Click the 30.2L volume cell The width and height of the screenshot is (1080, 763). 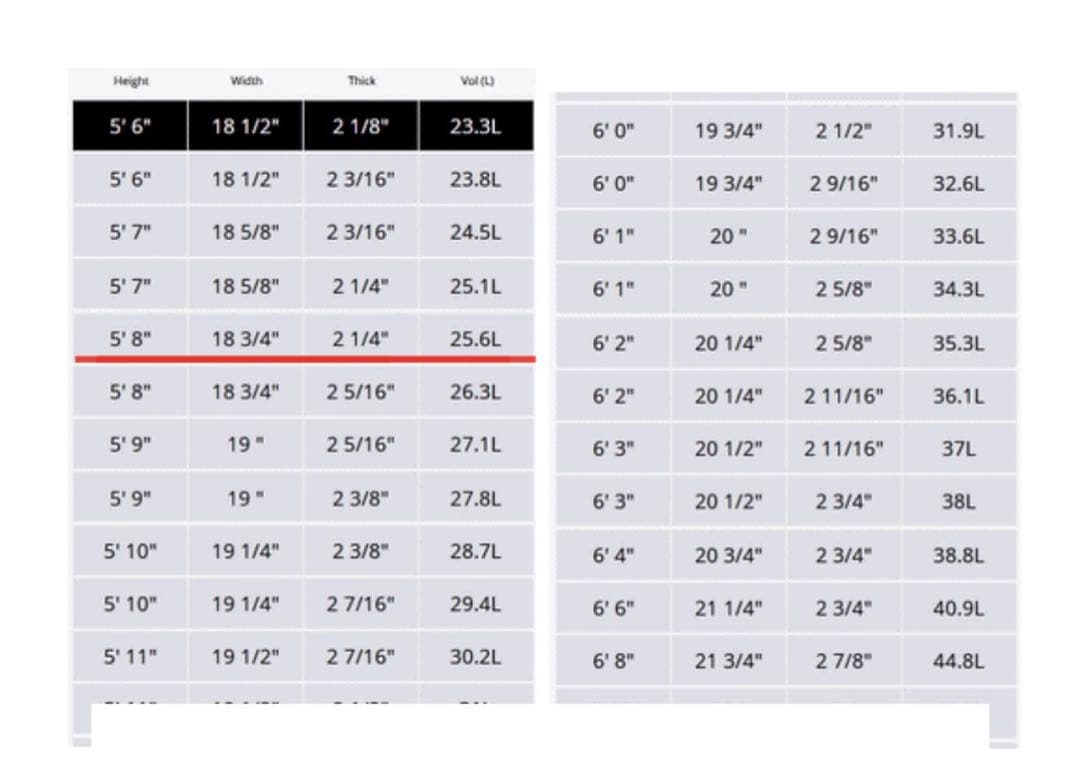476,657
